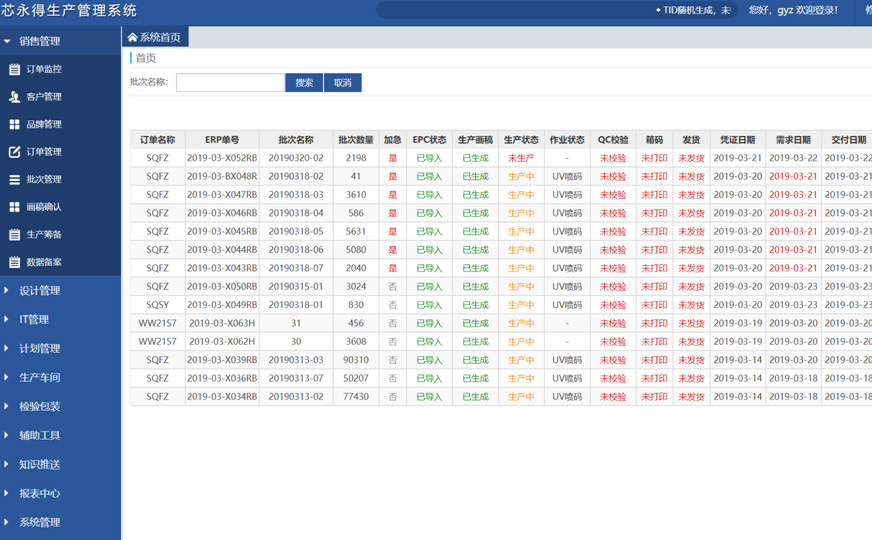
Task: Click the 生产筹备 icon in sidebar
Action: tap(14, 235)
